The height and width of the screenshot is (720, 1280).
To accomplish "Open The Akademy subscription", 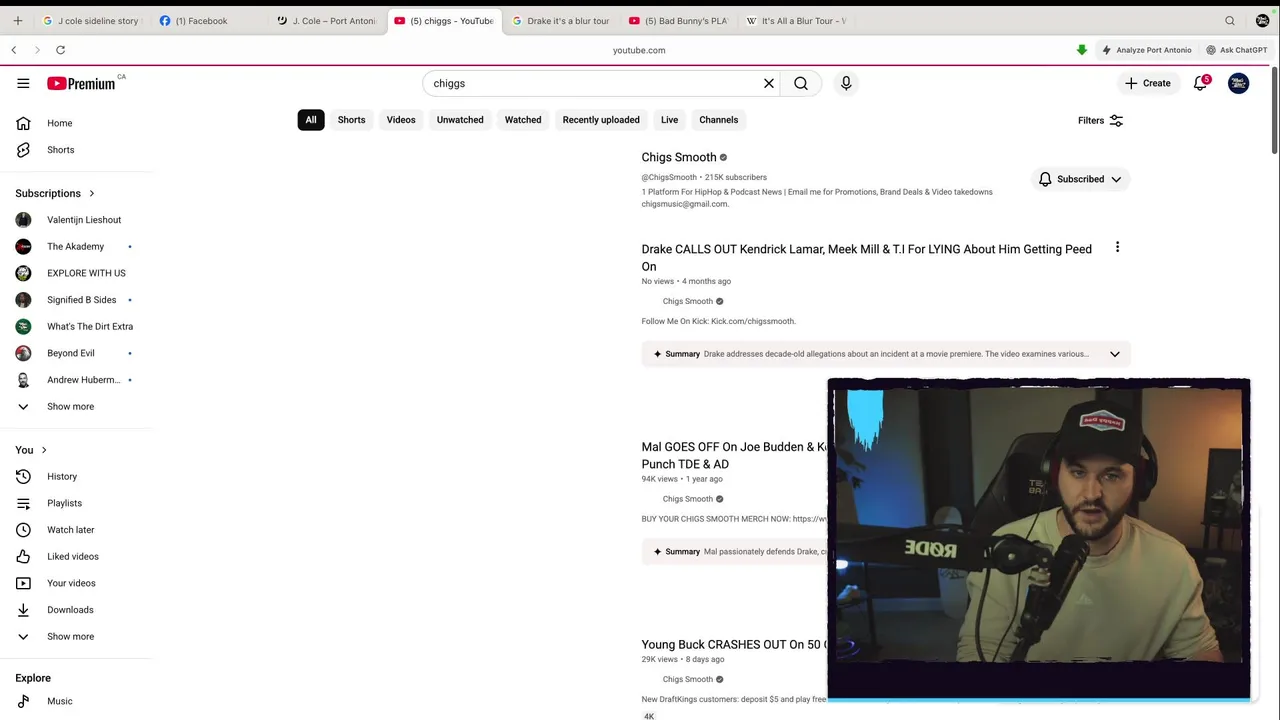I will [x=76, y=247].
